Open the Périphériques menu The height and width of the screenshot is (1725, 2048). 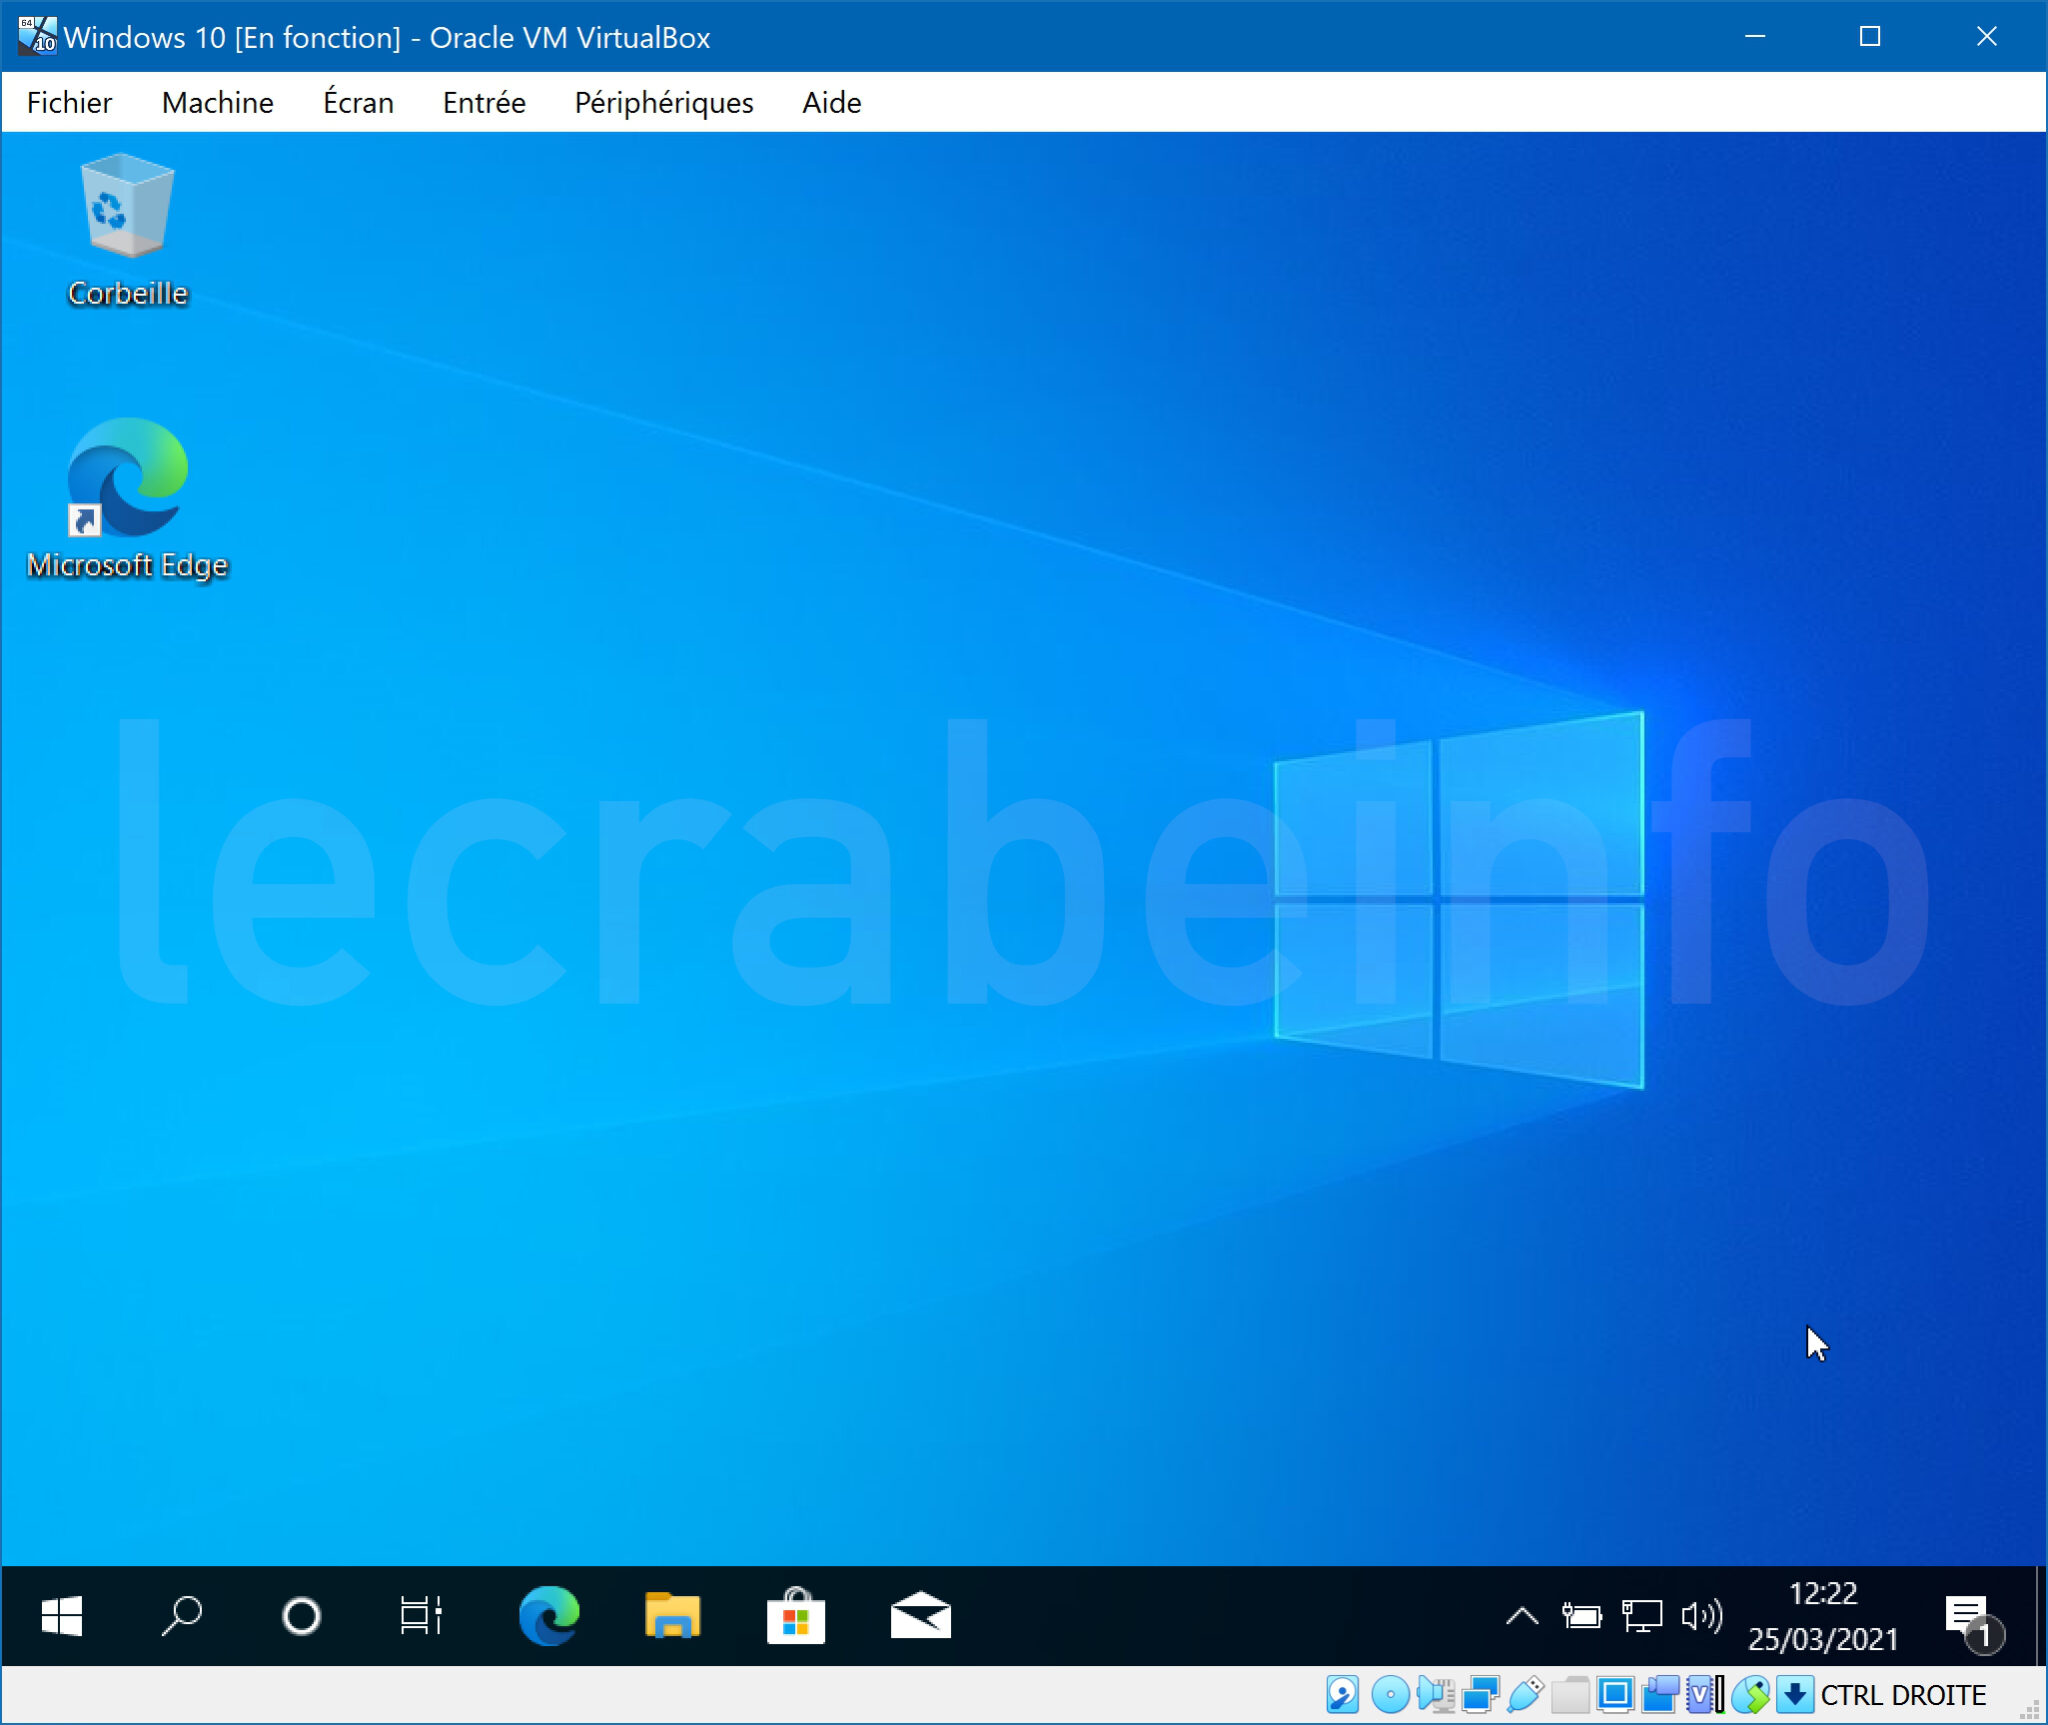point(663,101)
